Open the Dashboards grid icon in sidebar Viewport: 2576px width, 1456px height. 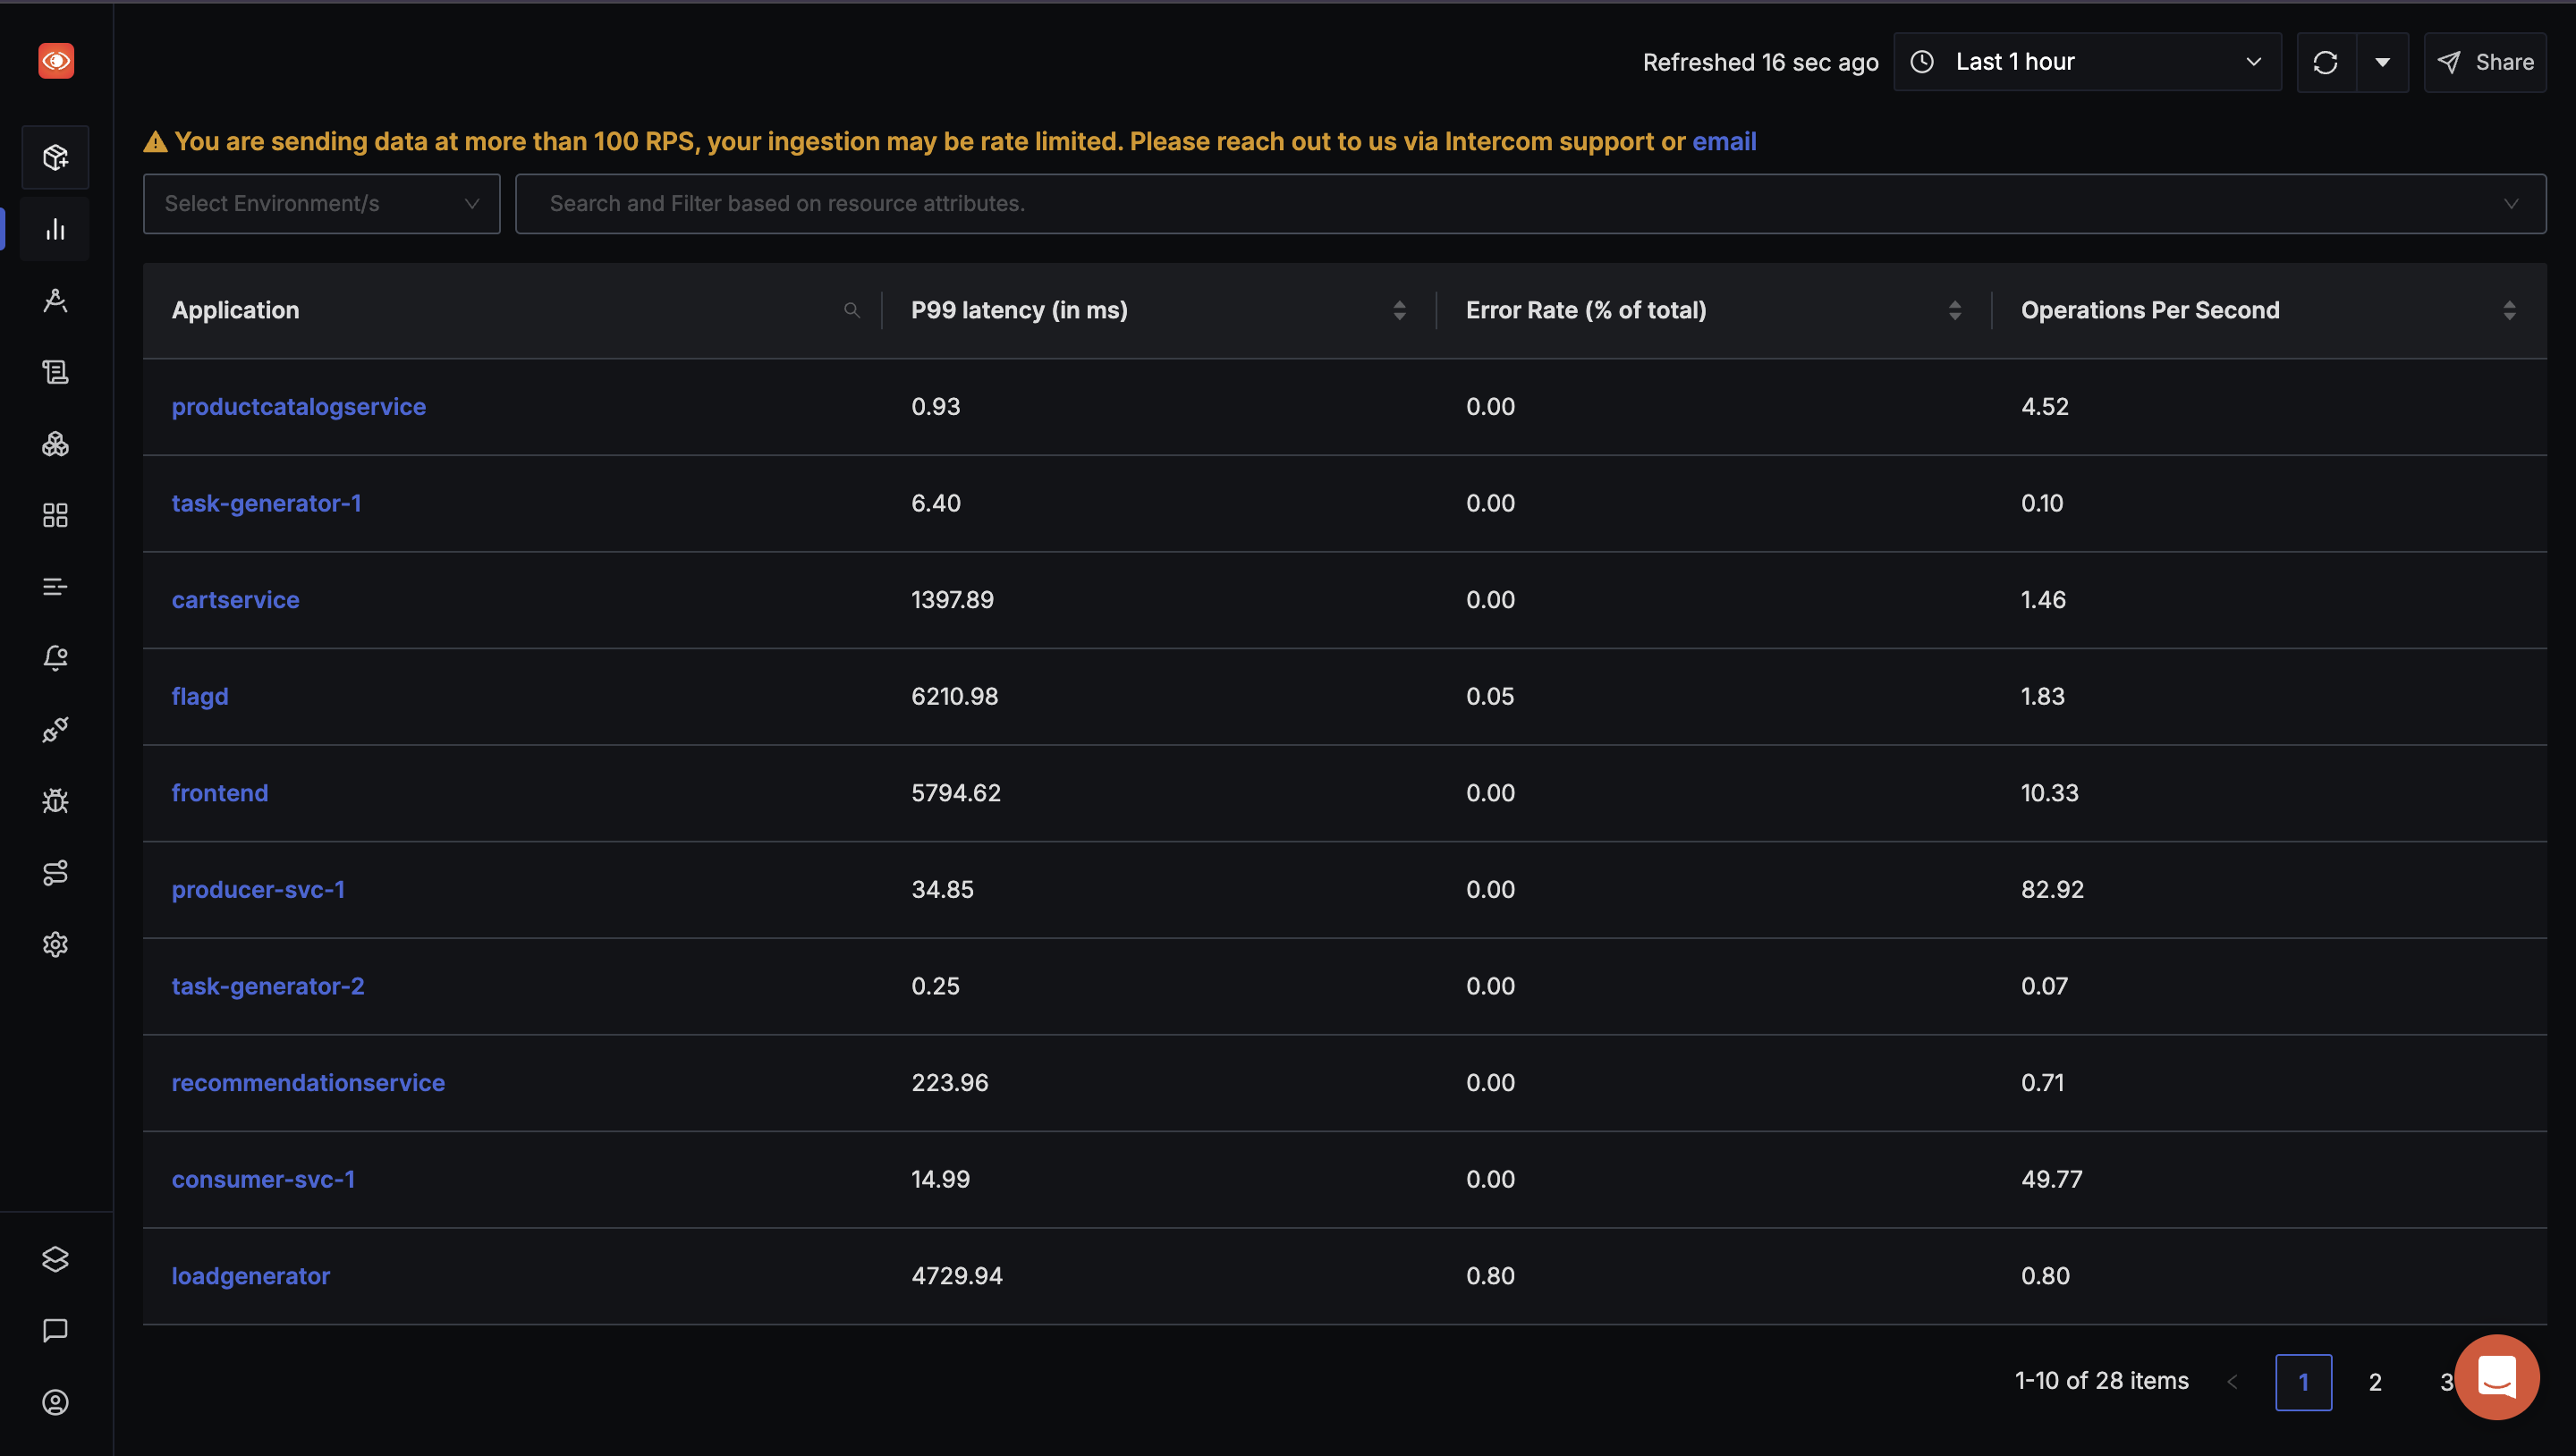point(55,515)
